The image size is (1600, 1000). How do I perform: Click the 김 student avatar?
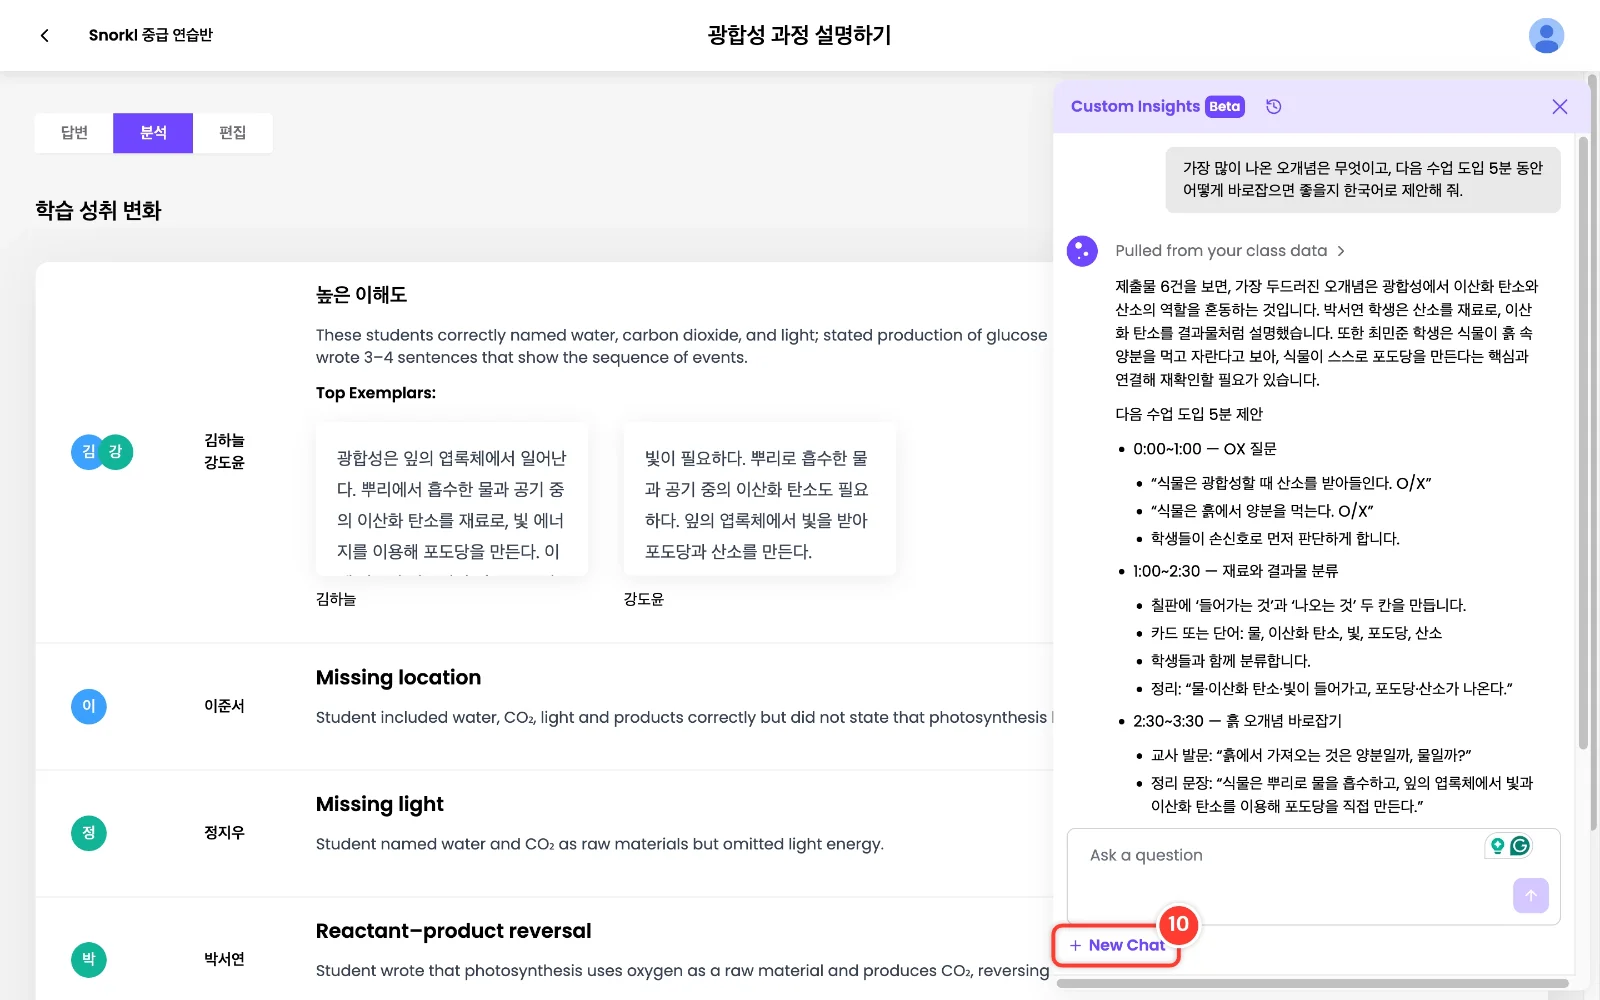[x=88, y=452]
